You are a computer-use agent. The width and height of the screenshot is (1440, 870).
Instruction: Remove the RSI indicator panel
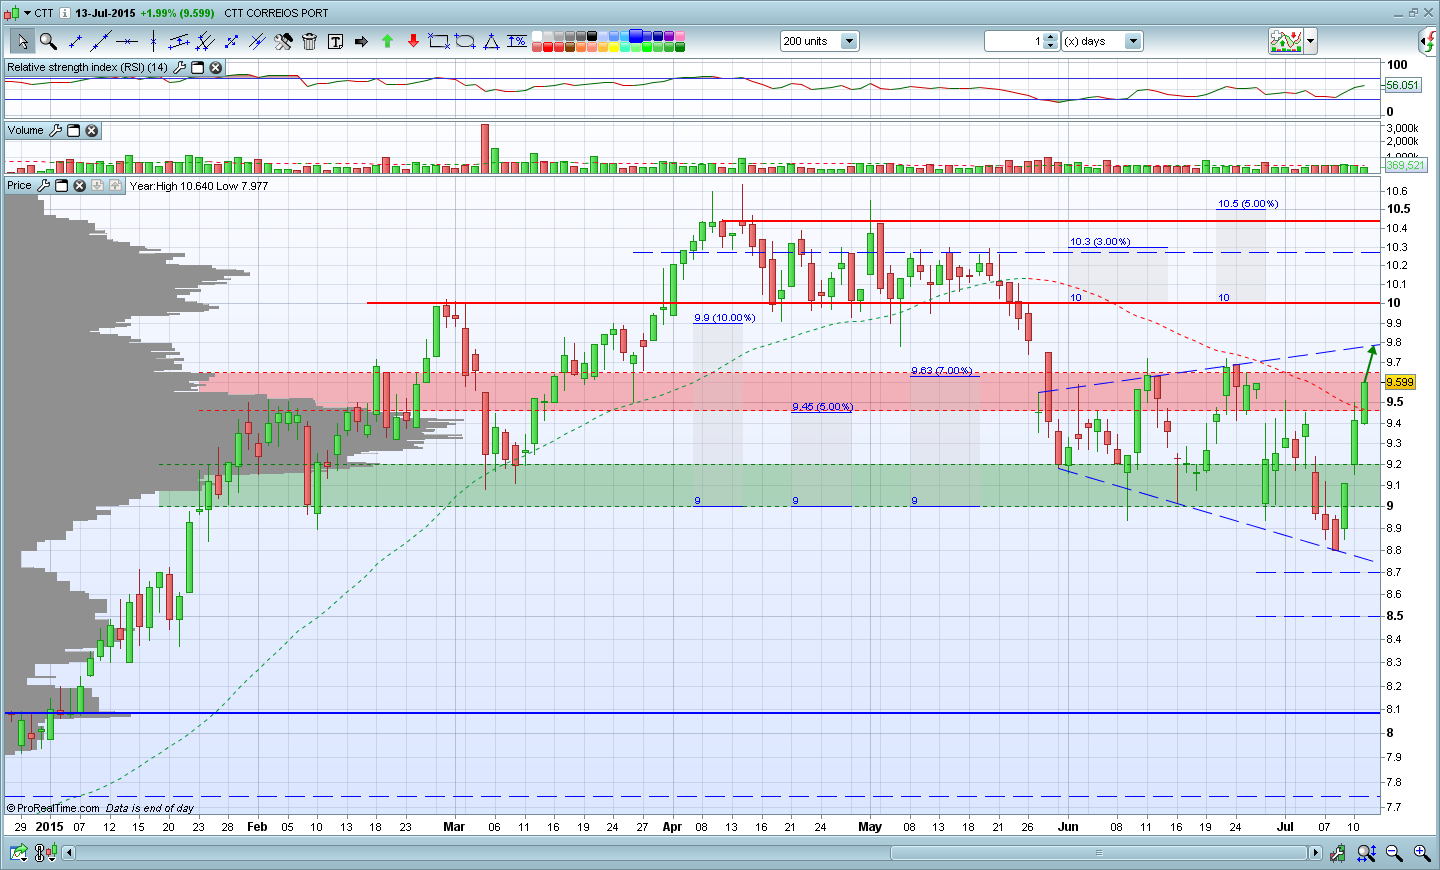[215, 67]
